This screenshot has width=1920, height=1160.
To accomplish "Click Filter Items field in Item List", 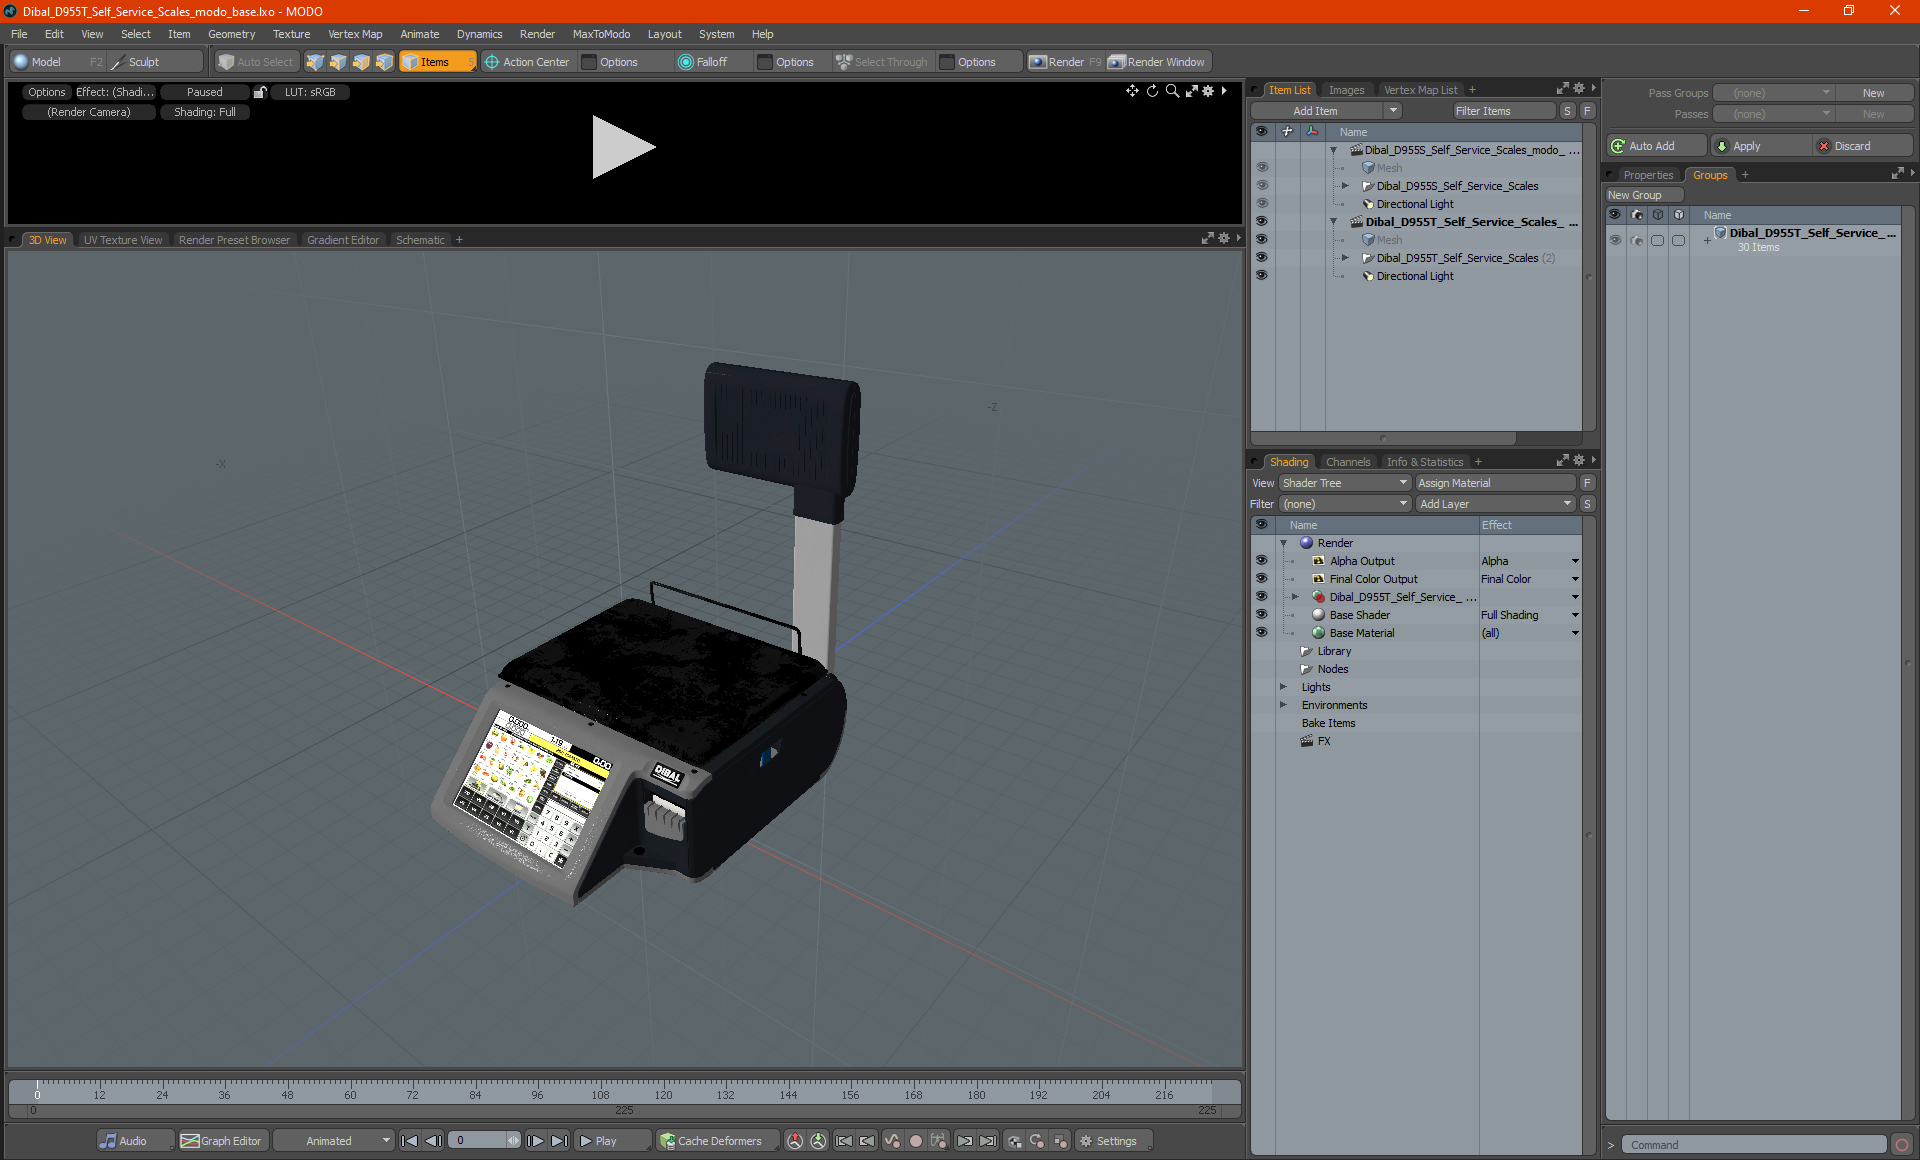I will (1503, 111).
